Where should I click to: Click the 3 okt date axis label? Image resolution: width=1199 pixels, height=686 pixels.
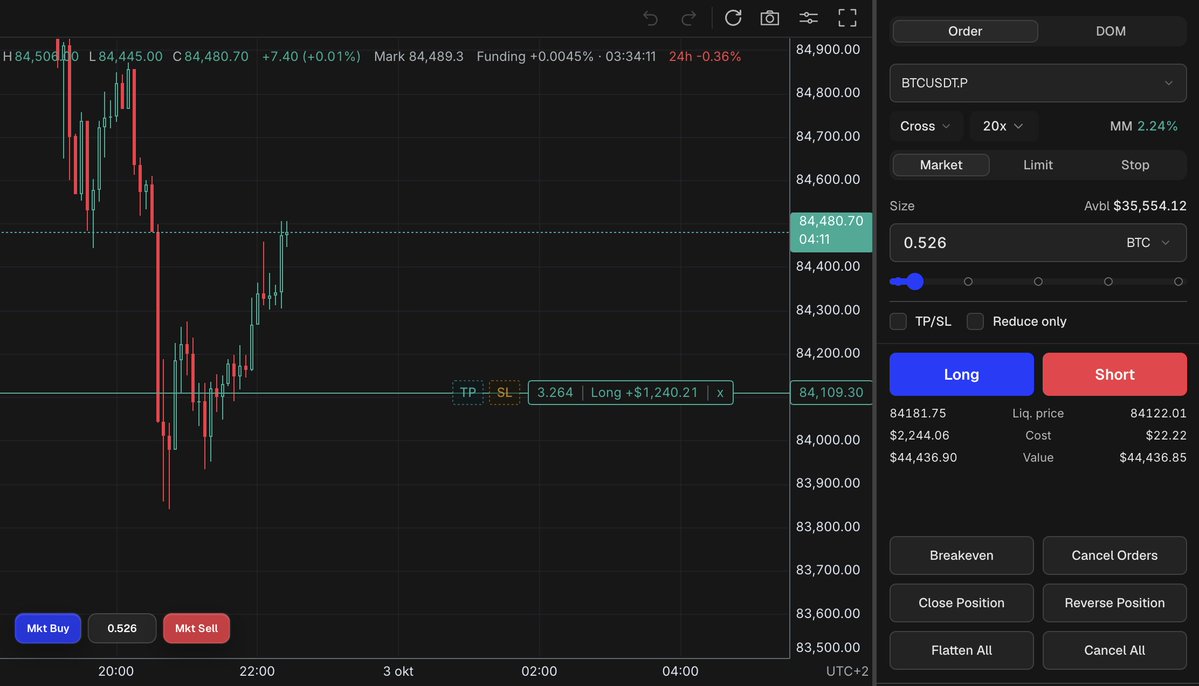pyautogui.click(x=398, y=671)
